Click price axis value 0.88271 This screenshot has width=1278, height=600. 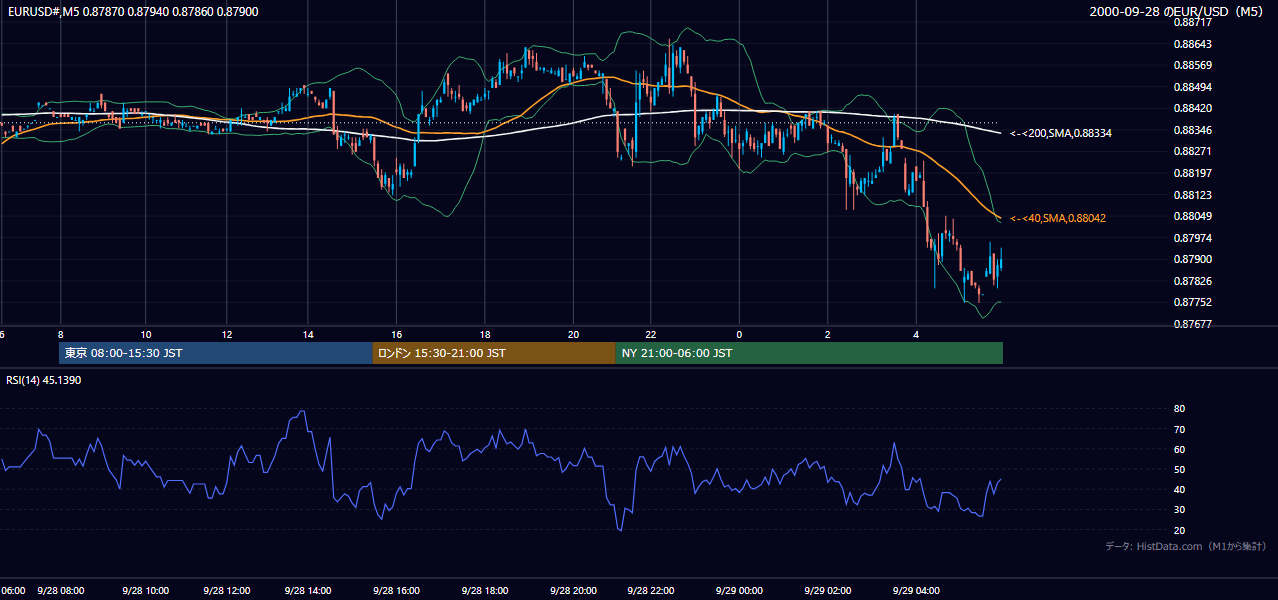[x=1192, y=152]
